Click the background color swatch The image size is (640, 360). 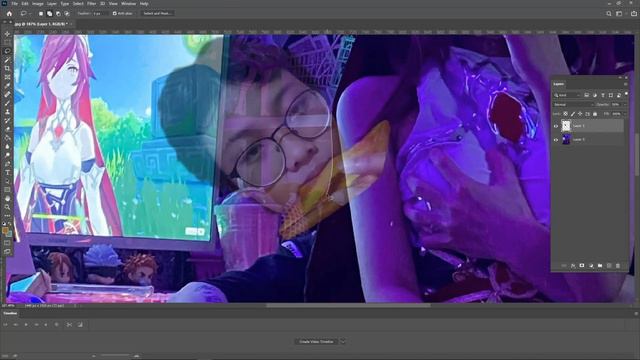pos(10,234)
